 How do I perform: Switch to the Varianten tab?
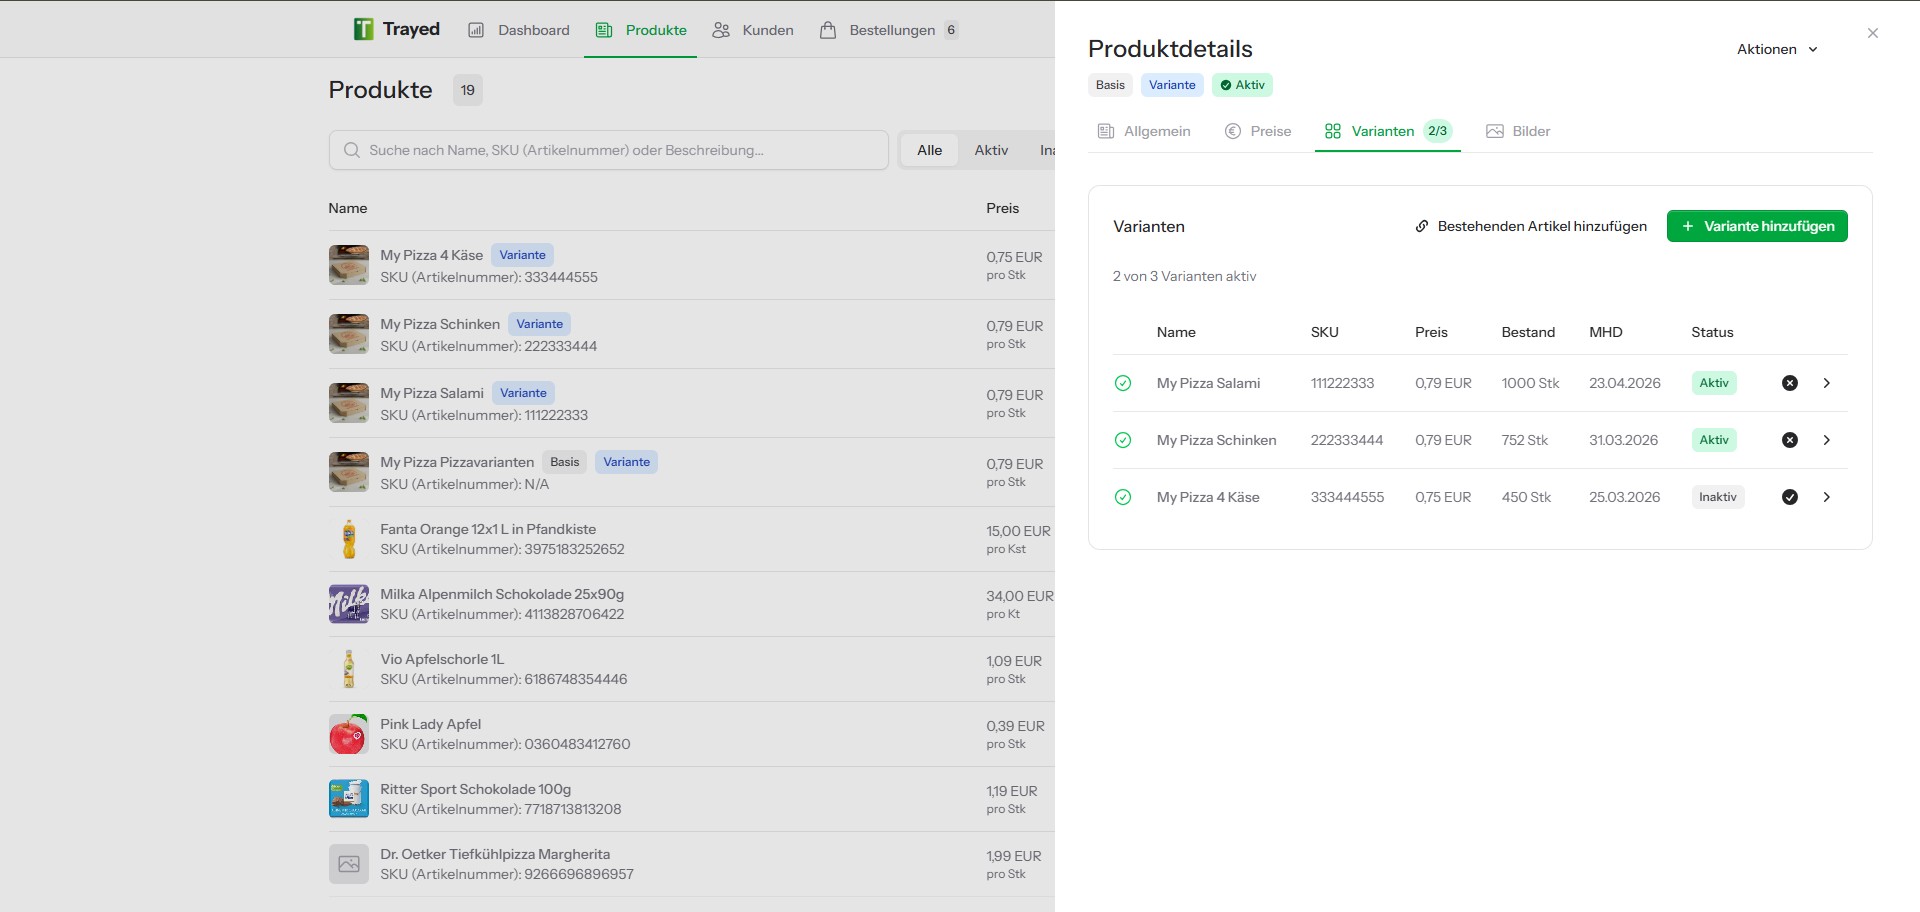(x=1385, y=131)
